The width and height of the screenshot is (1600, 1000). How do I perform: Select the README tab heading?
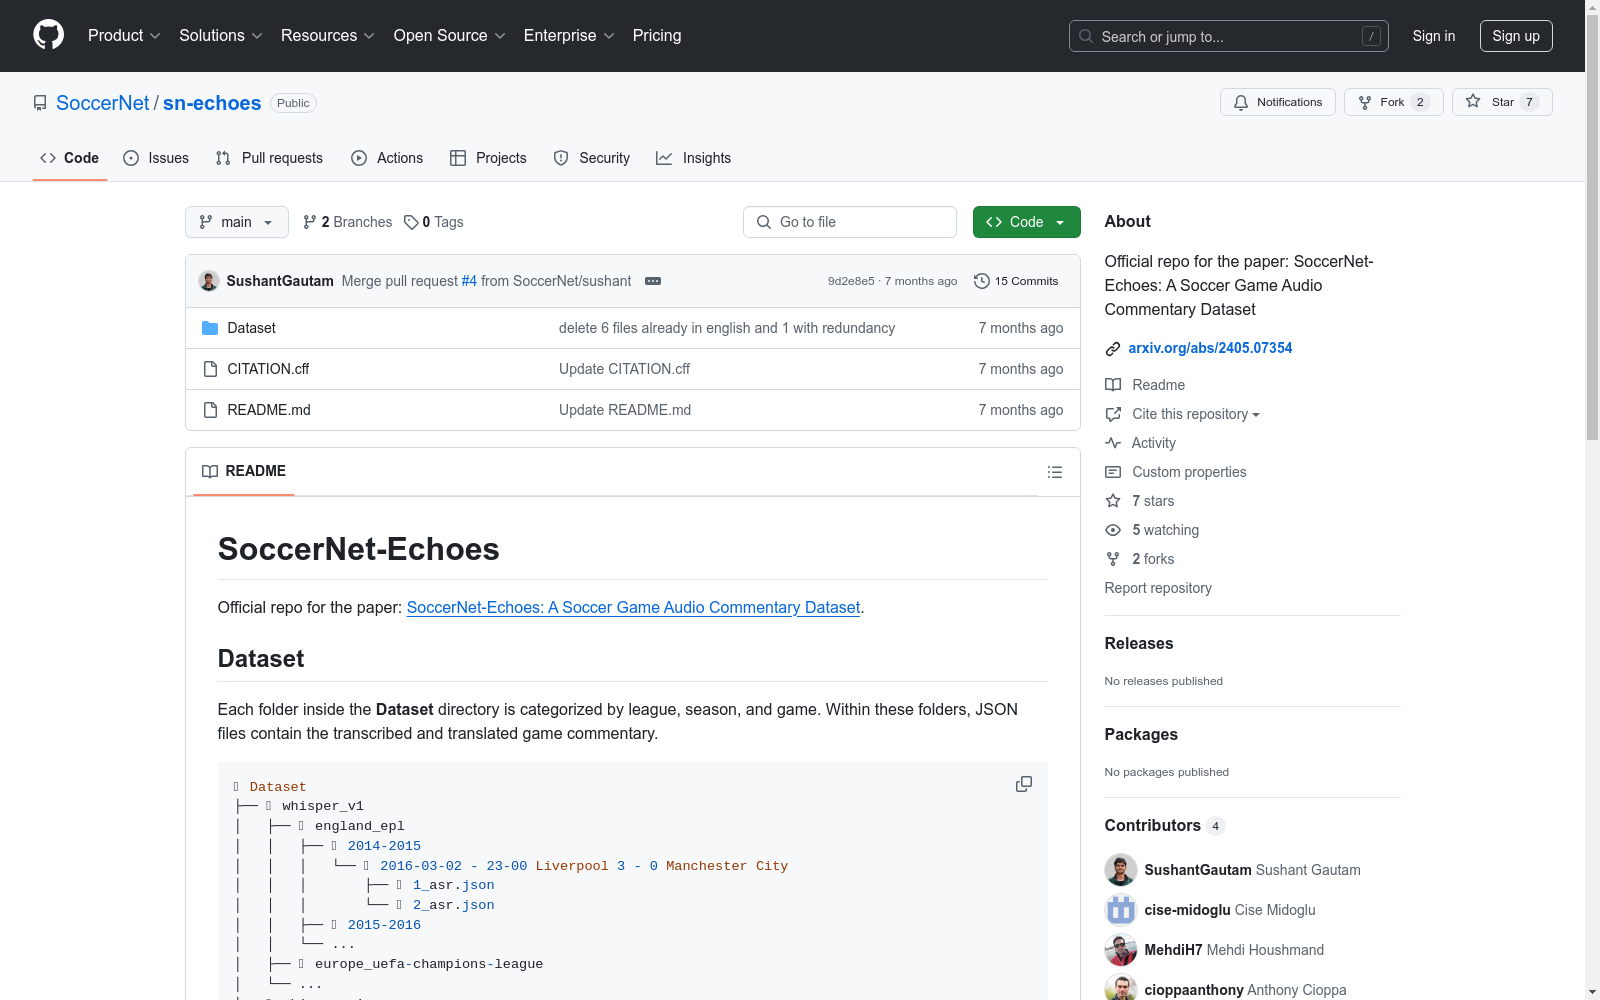244,471
